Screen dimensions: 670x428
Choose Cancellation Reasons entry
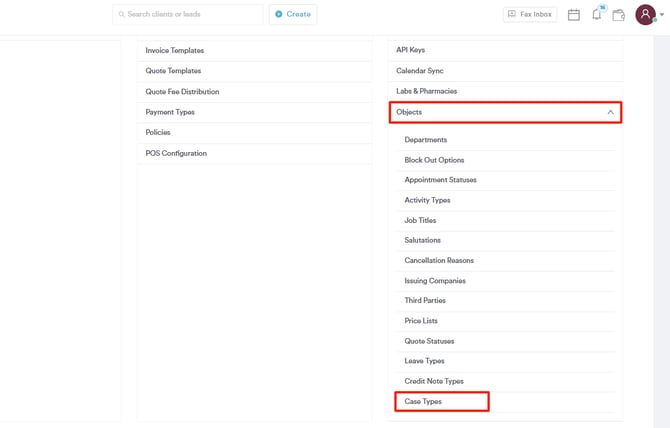(x=439, y=261)
